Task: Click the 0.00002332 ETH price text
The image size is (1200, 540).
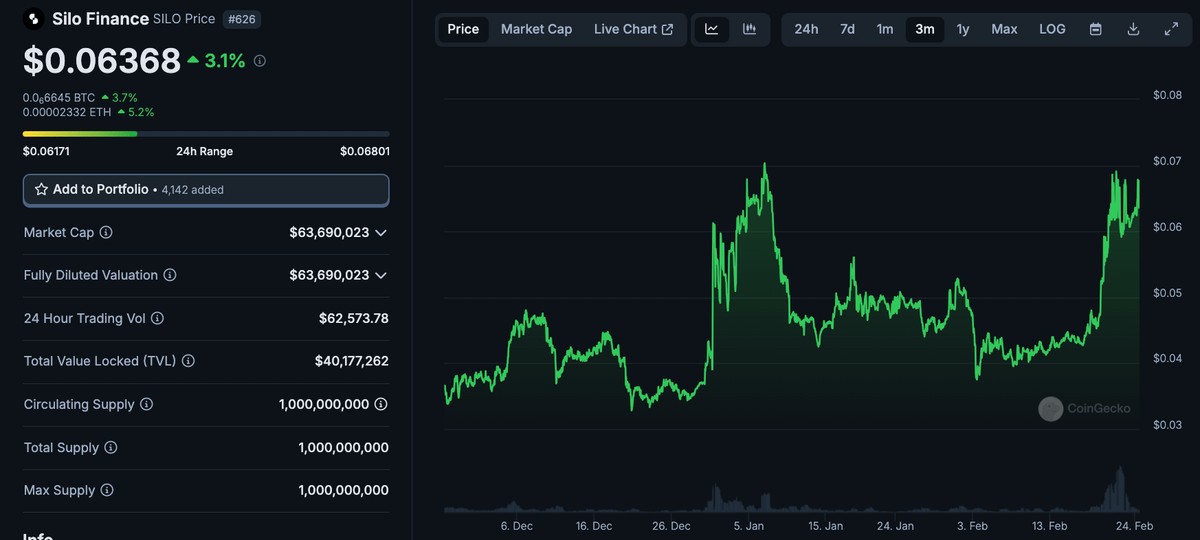Action: click(x=67, y=112)
